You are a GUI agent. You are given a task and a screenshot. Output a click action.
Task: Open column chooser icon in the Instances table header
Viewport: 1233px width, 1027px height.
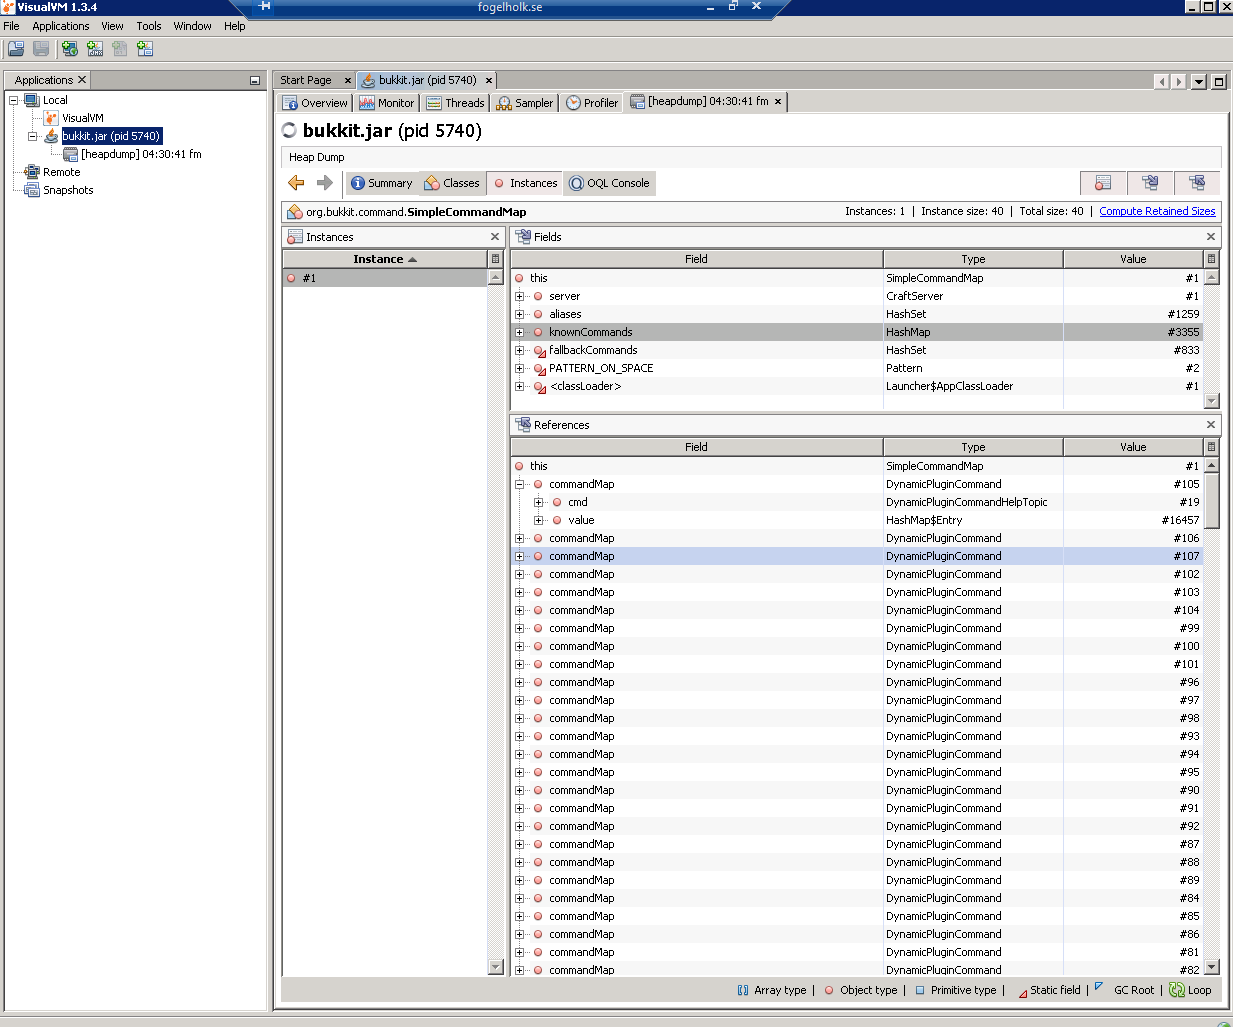tap(495, 259)
